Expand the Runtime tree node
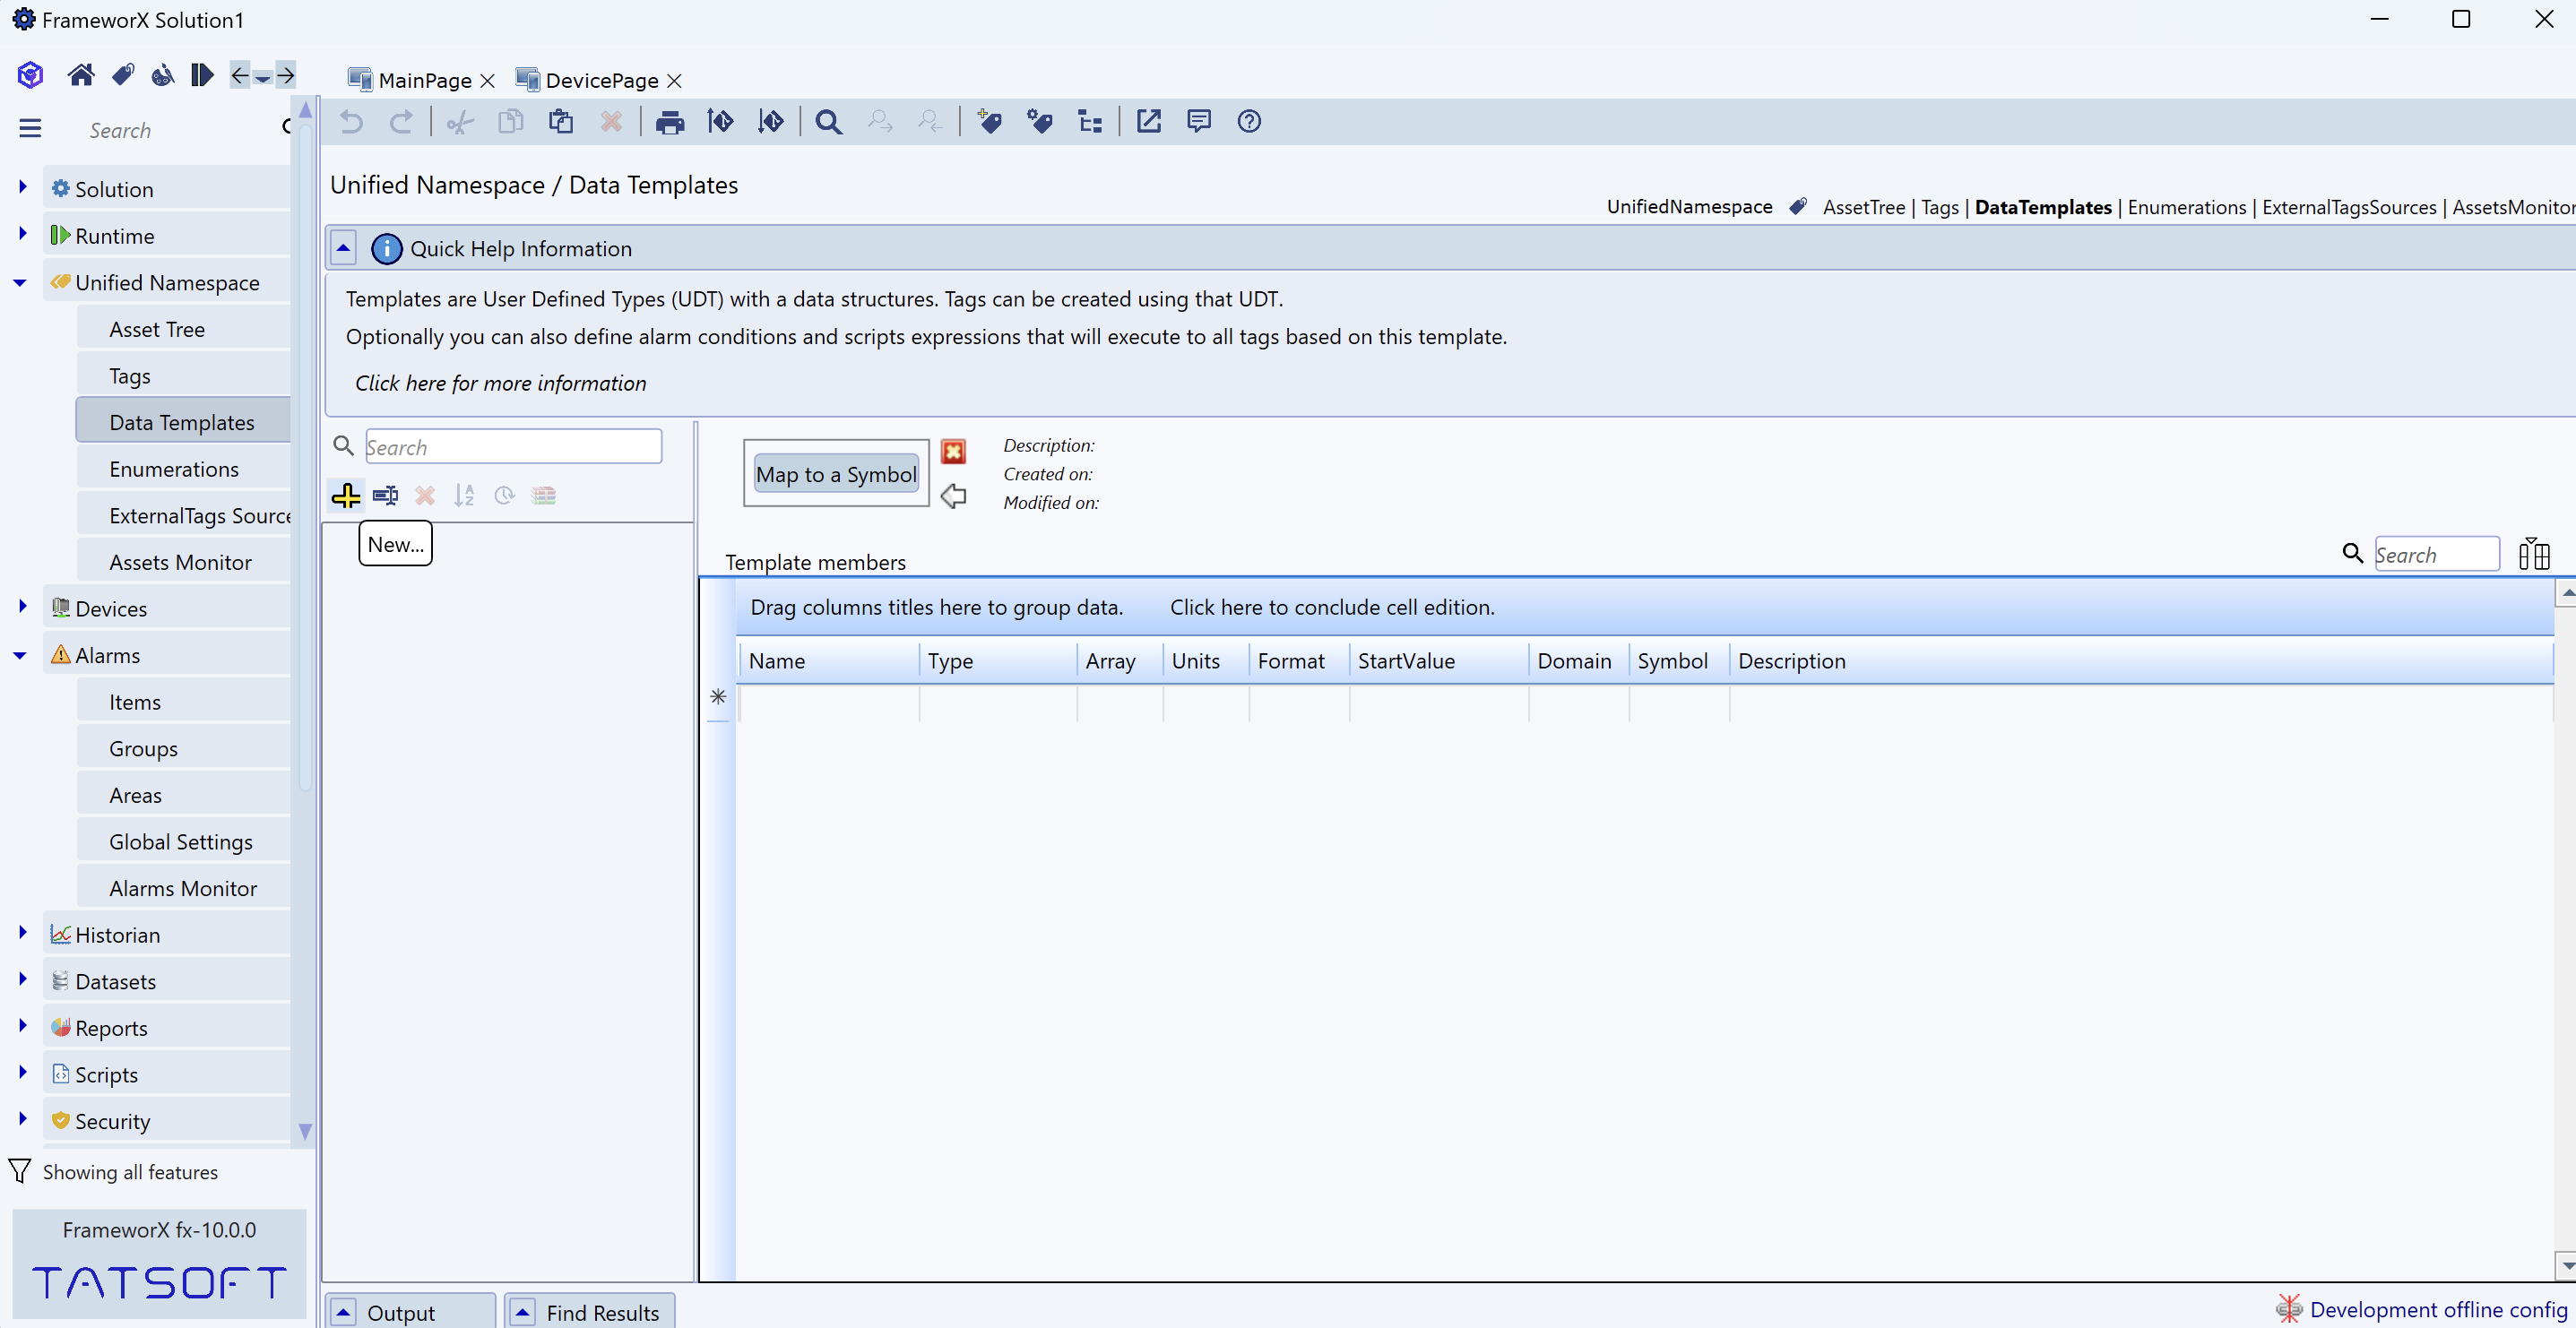This screenshot has height=1328, width=2576. coord(22,234)
